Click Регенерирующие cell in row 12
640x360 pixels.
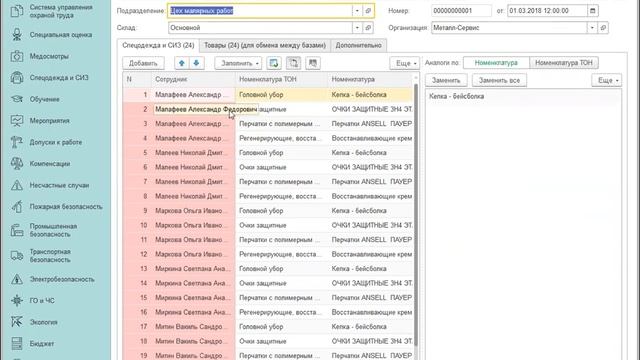click(281, 254)
